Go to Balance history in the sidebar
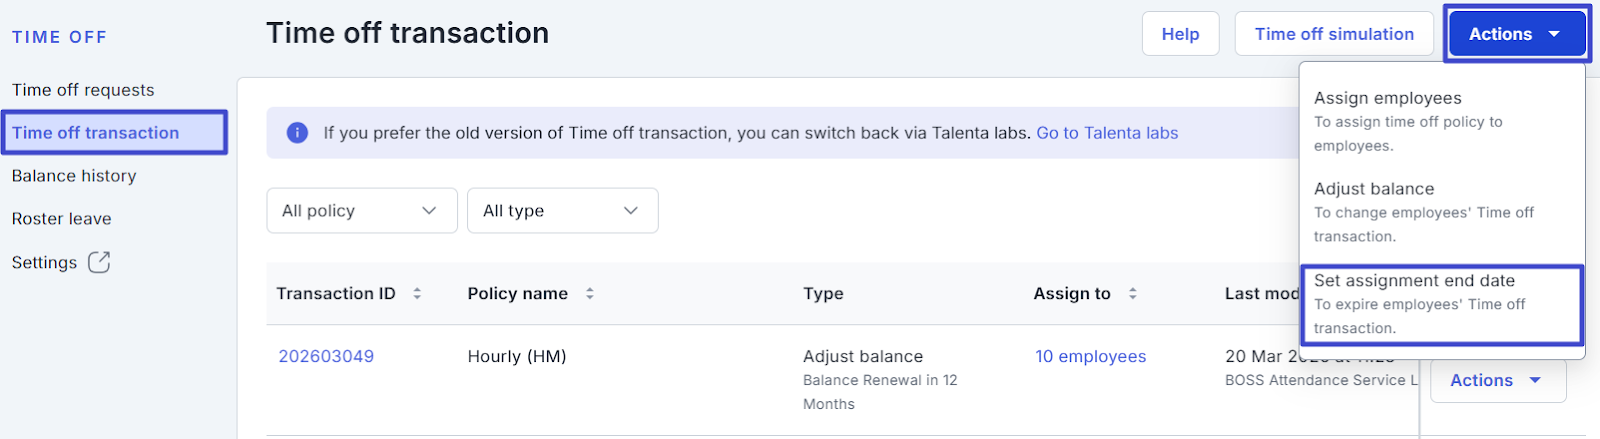The height and width of the screenshot is (439, 1600). (x=74, y=176)
